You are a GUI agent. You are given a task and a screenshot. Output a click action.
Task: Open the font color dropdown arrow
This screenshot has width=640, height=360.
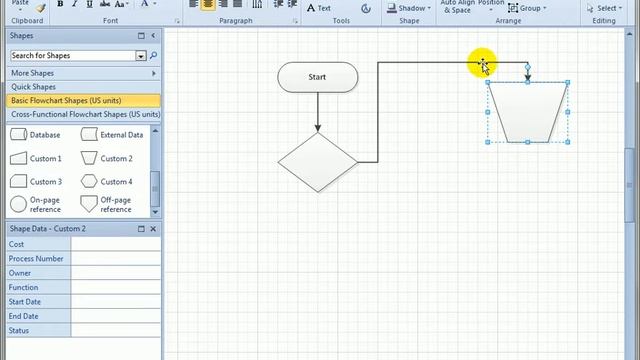pyautogui.click(x=155, y=4)
